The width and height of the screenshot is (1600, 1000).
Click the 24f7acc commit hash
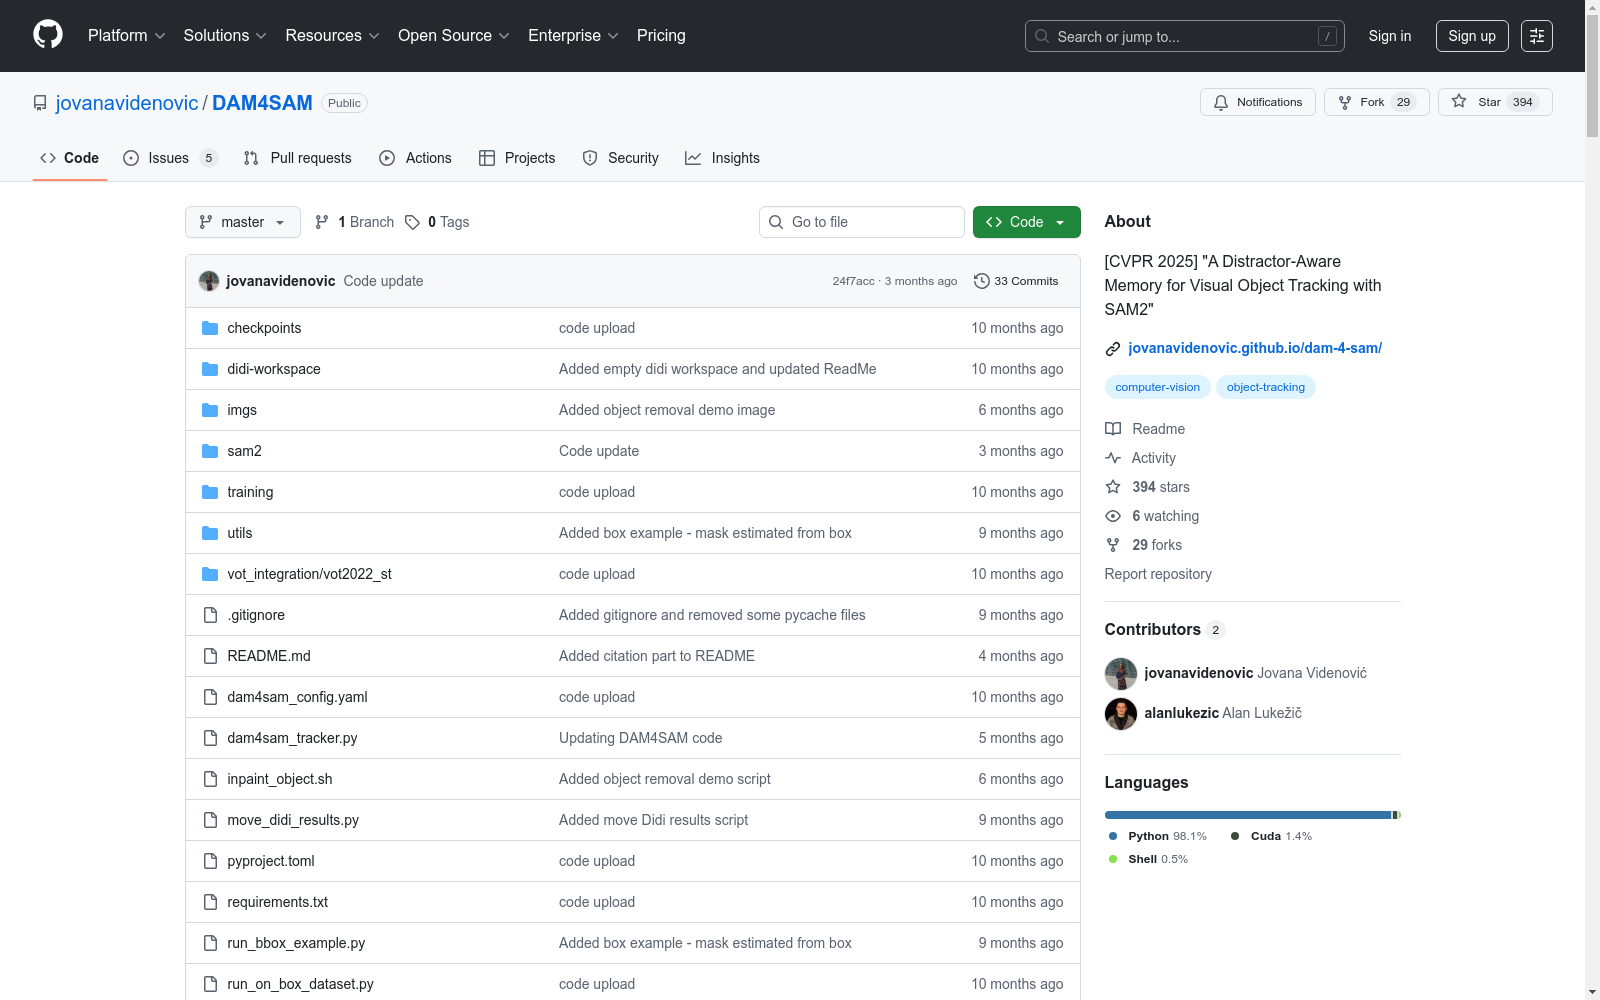click(x=853, y=281)
